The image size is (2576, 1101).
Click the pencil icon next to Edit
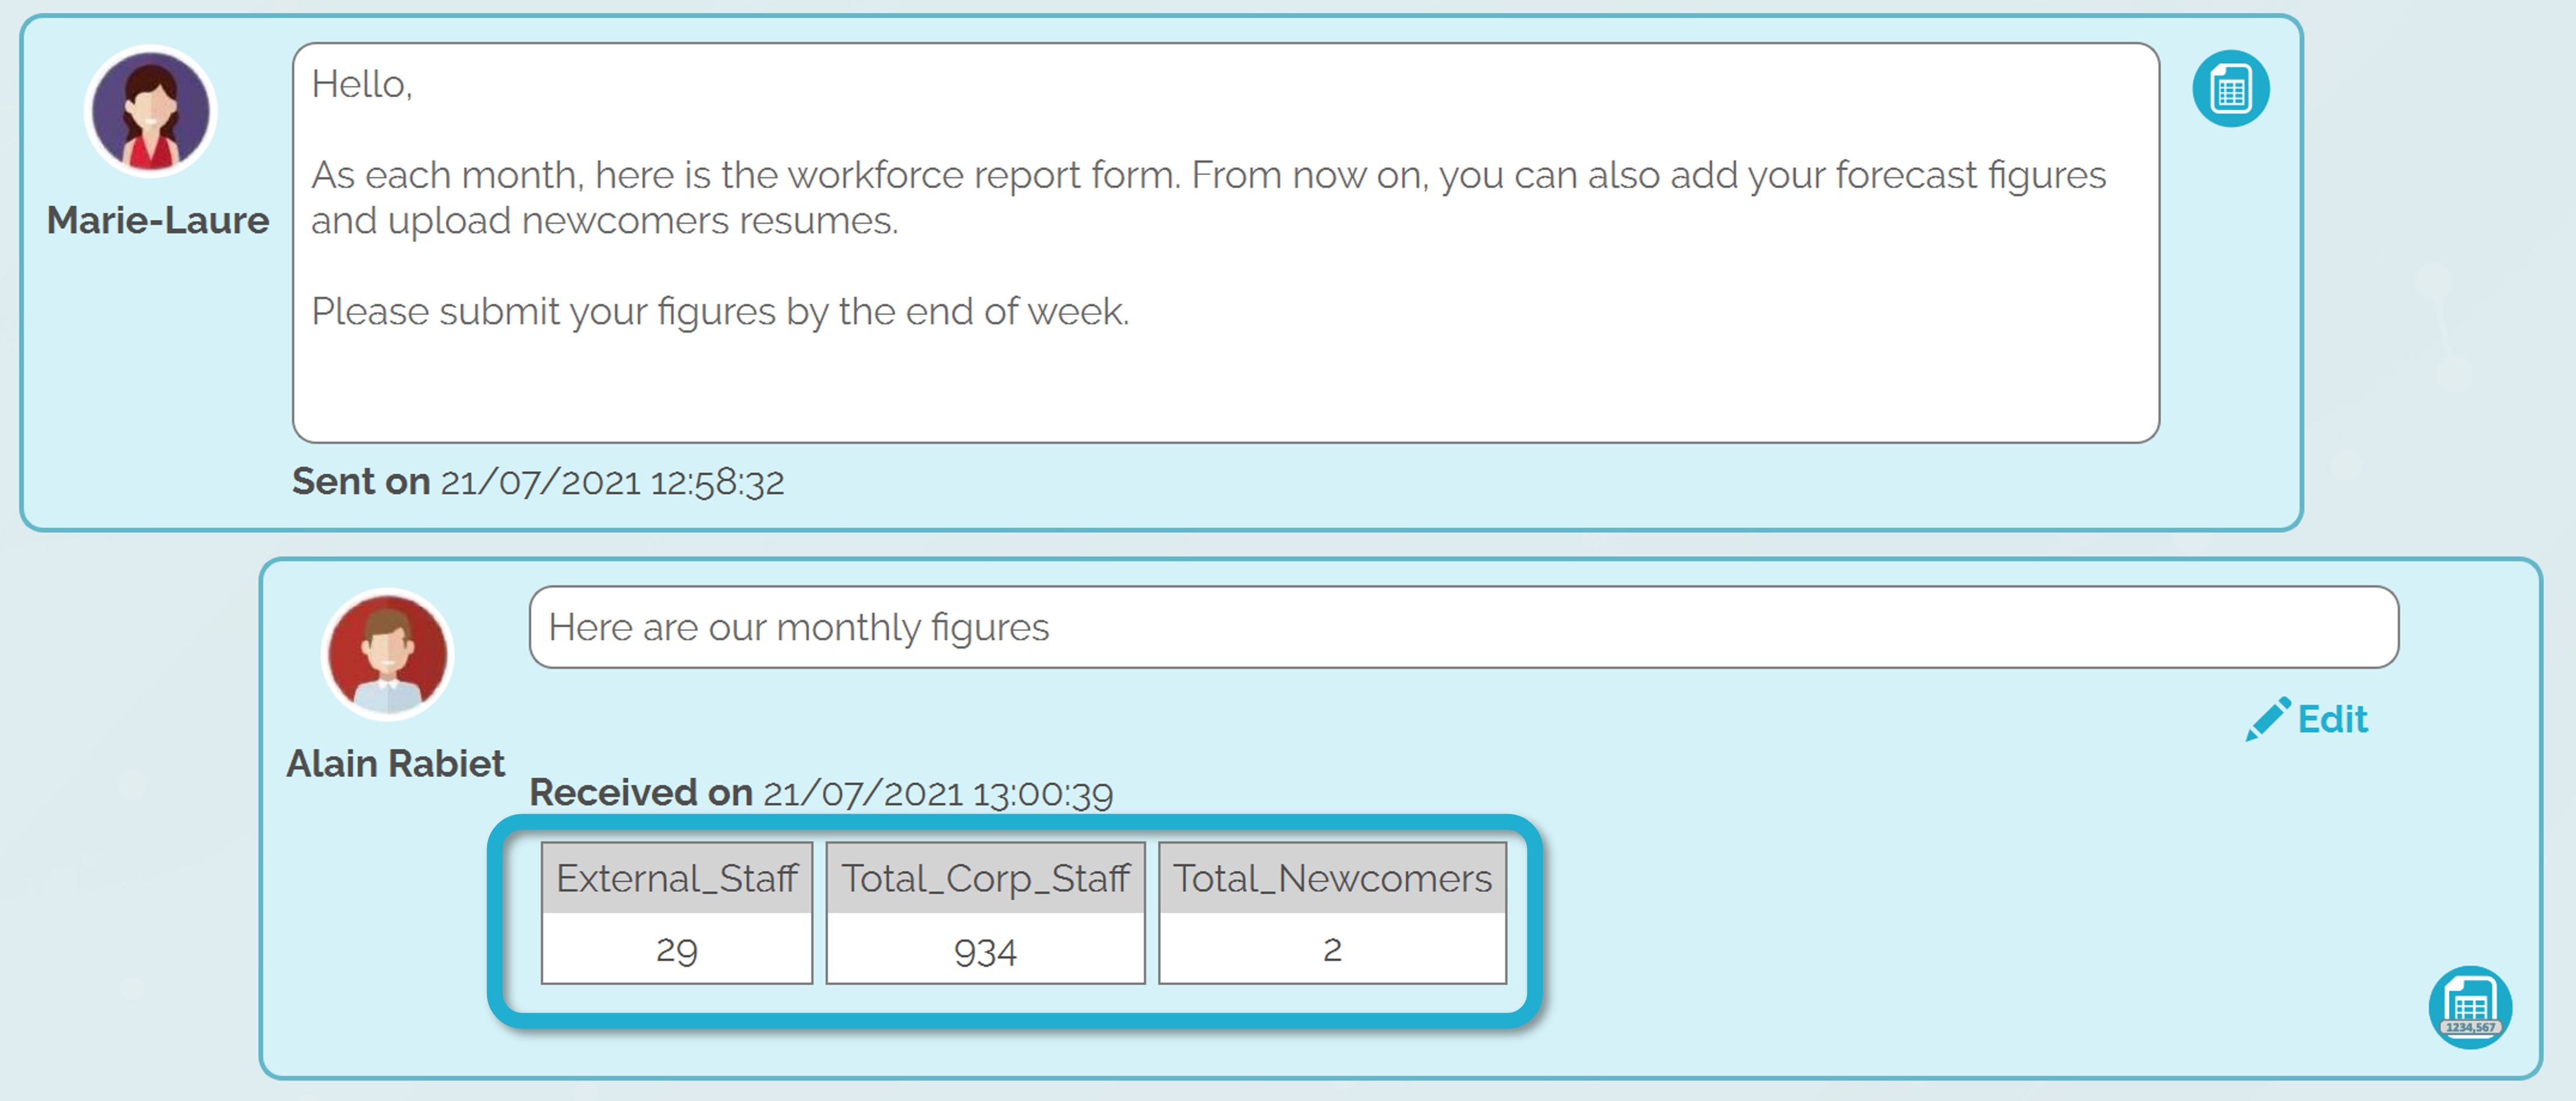coord(2267,719)
